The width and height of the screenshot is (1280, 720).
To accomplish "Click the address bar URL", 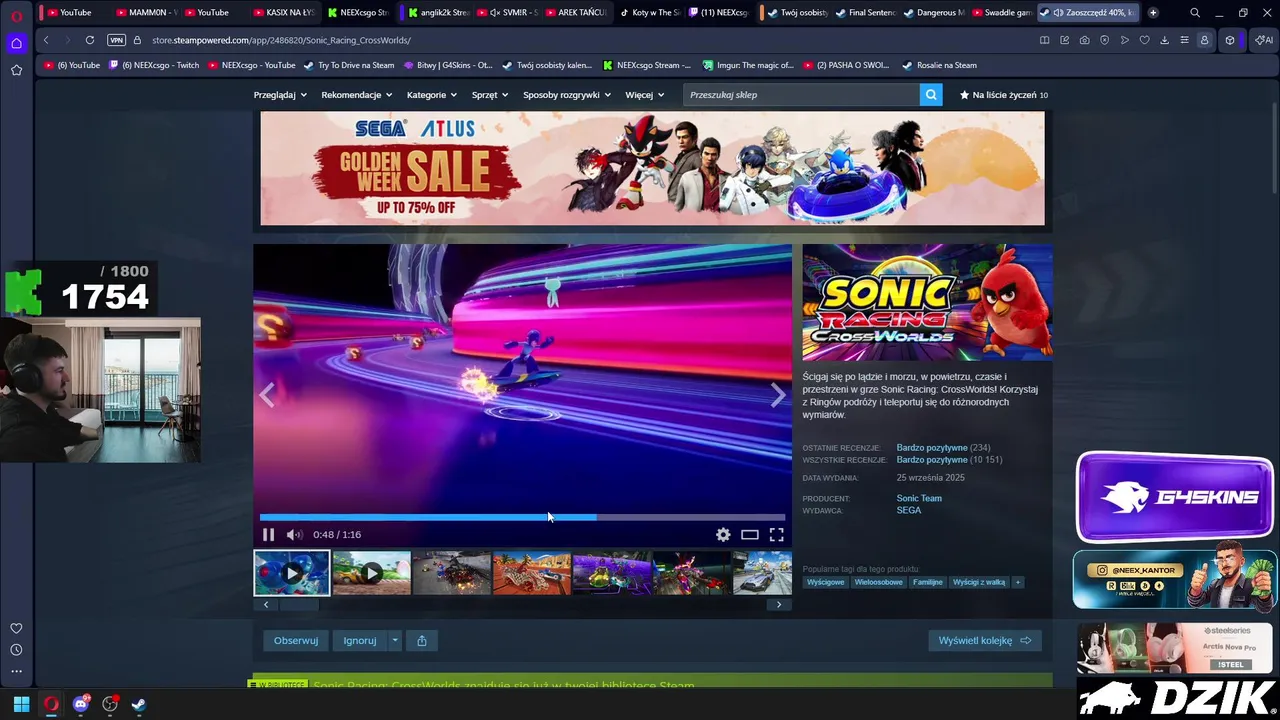I will pos(281,40).
